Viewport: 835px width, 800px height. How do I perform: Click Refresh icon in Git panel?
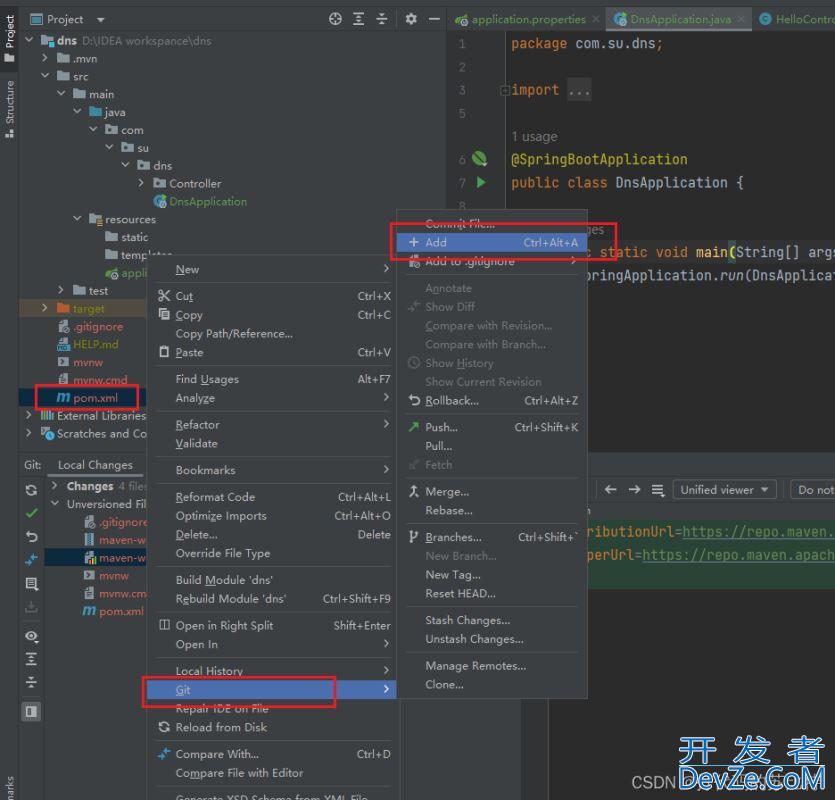[31, 490]
